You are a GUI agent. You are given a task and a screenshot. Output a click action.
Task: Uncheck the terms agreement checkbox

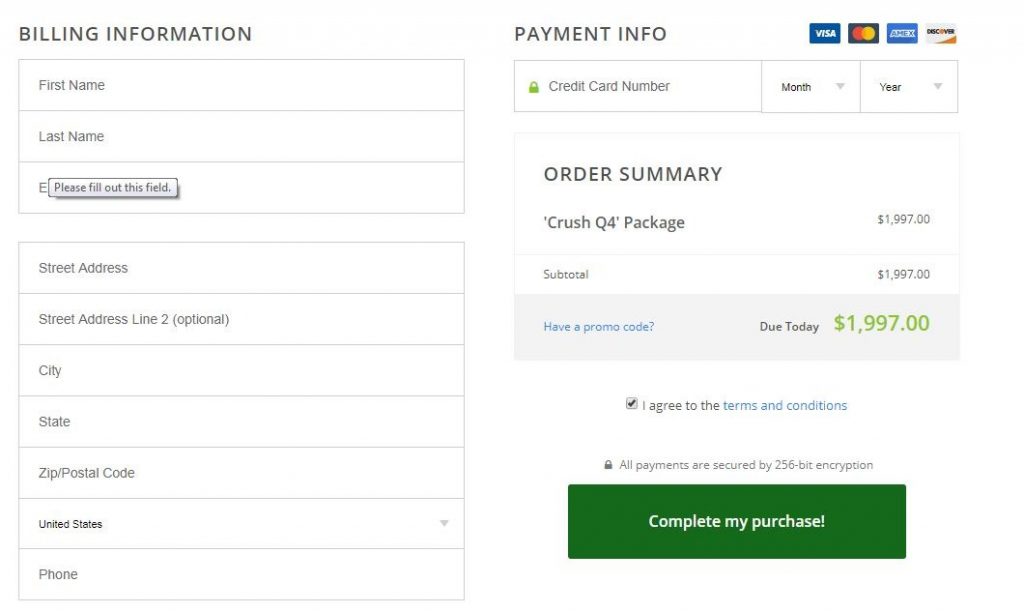632,404
